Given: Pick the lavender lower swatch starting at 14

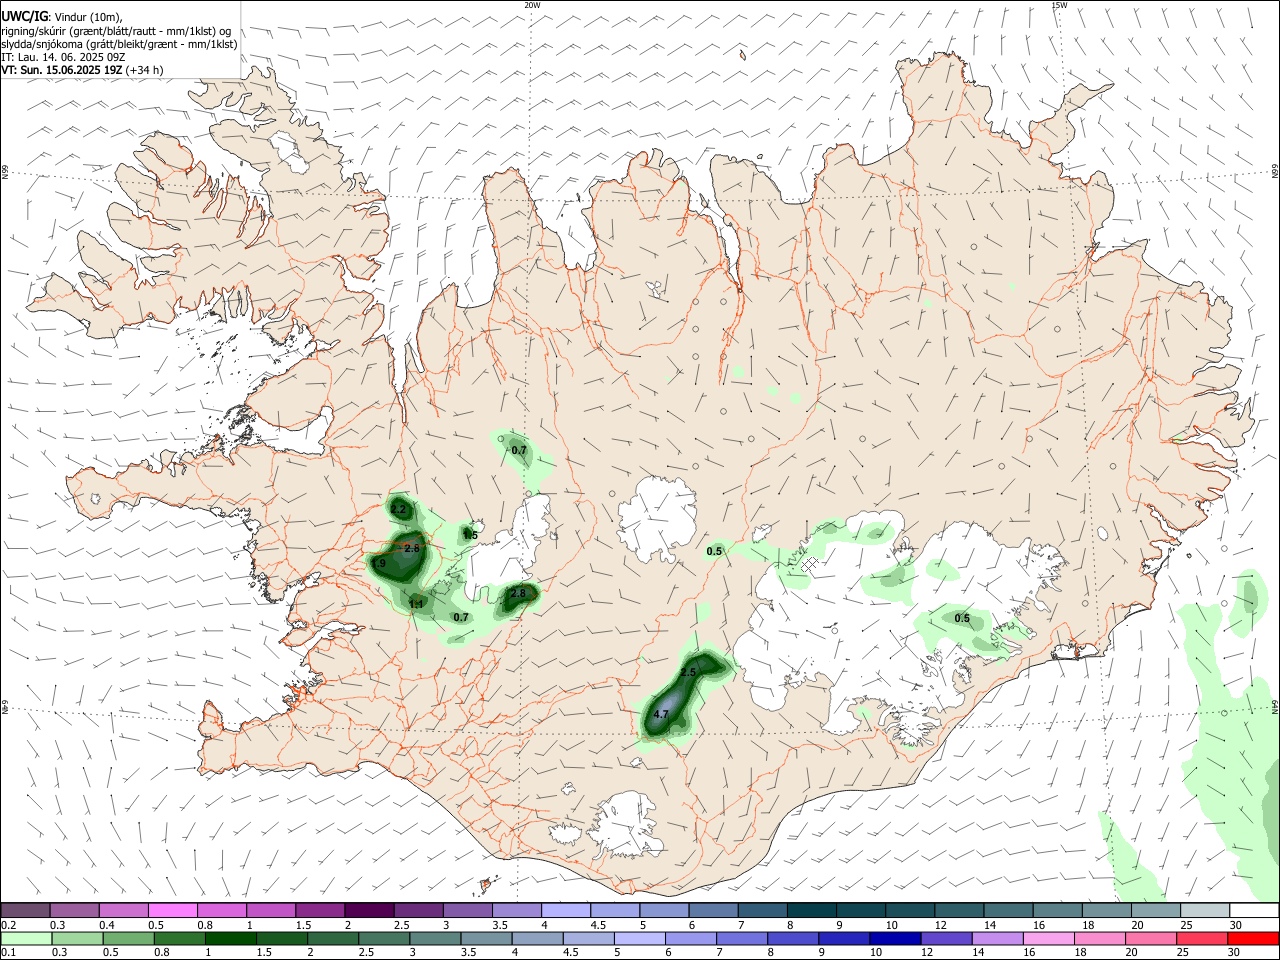Looking at the screenshot, I should 997,938.
